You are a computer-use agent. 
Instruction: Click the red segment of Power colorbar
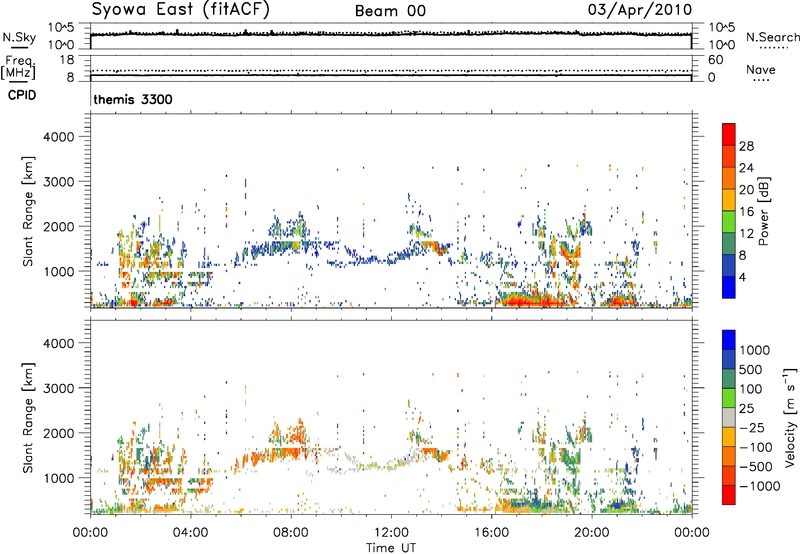point(729,134)
